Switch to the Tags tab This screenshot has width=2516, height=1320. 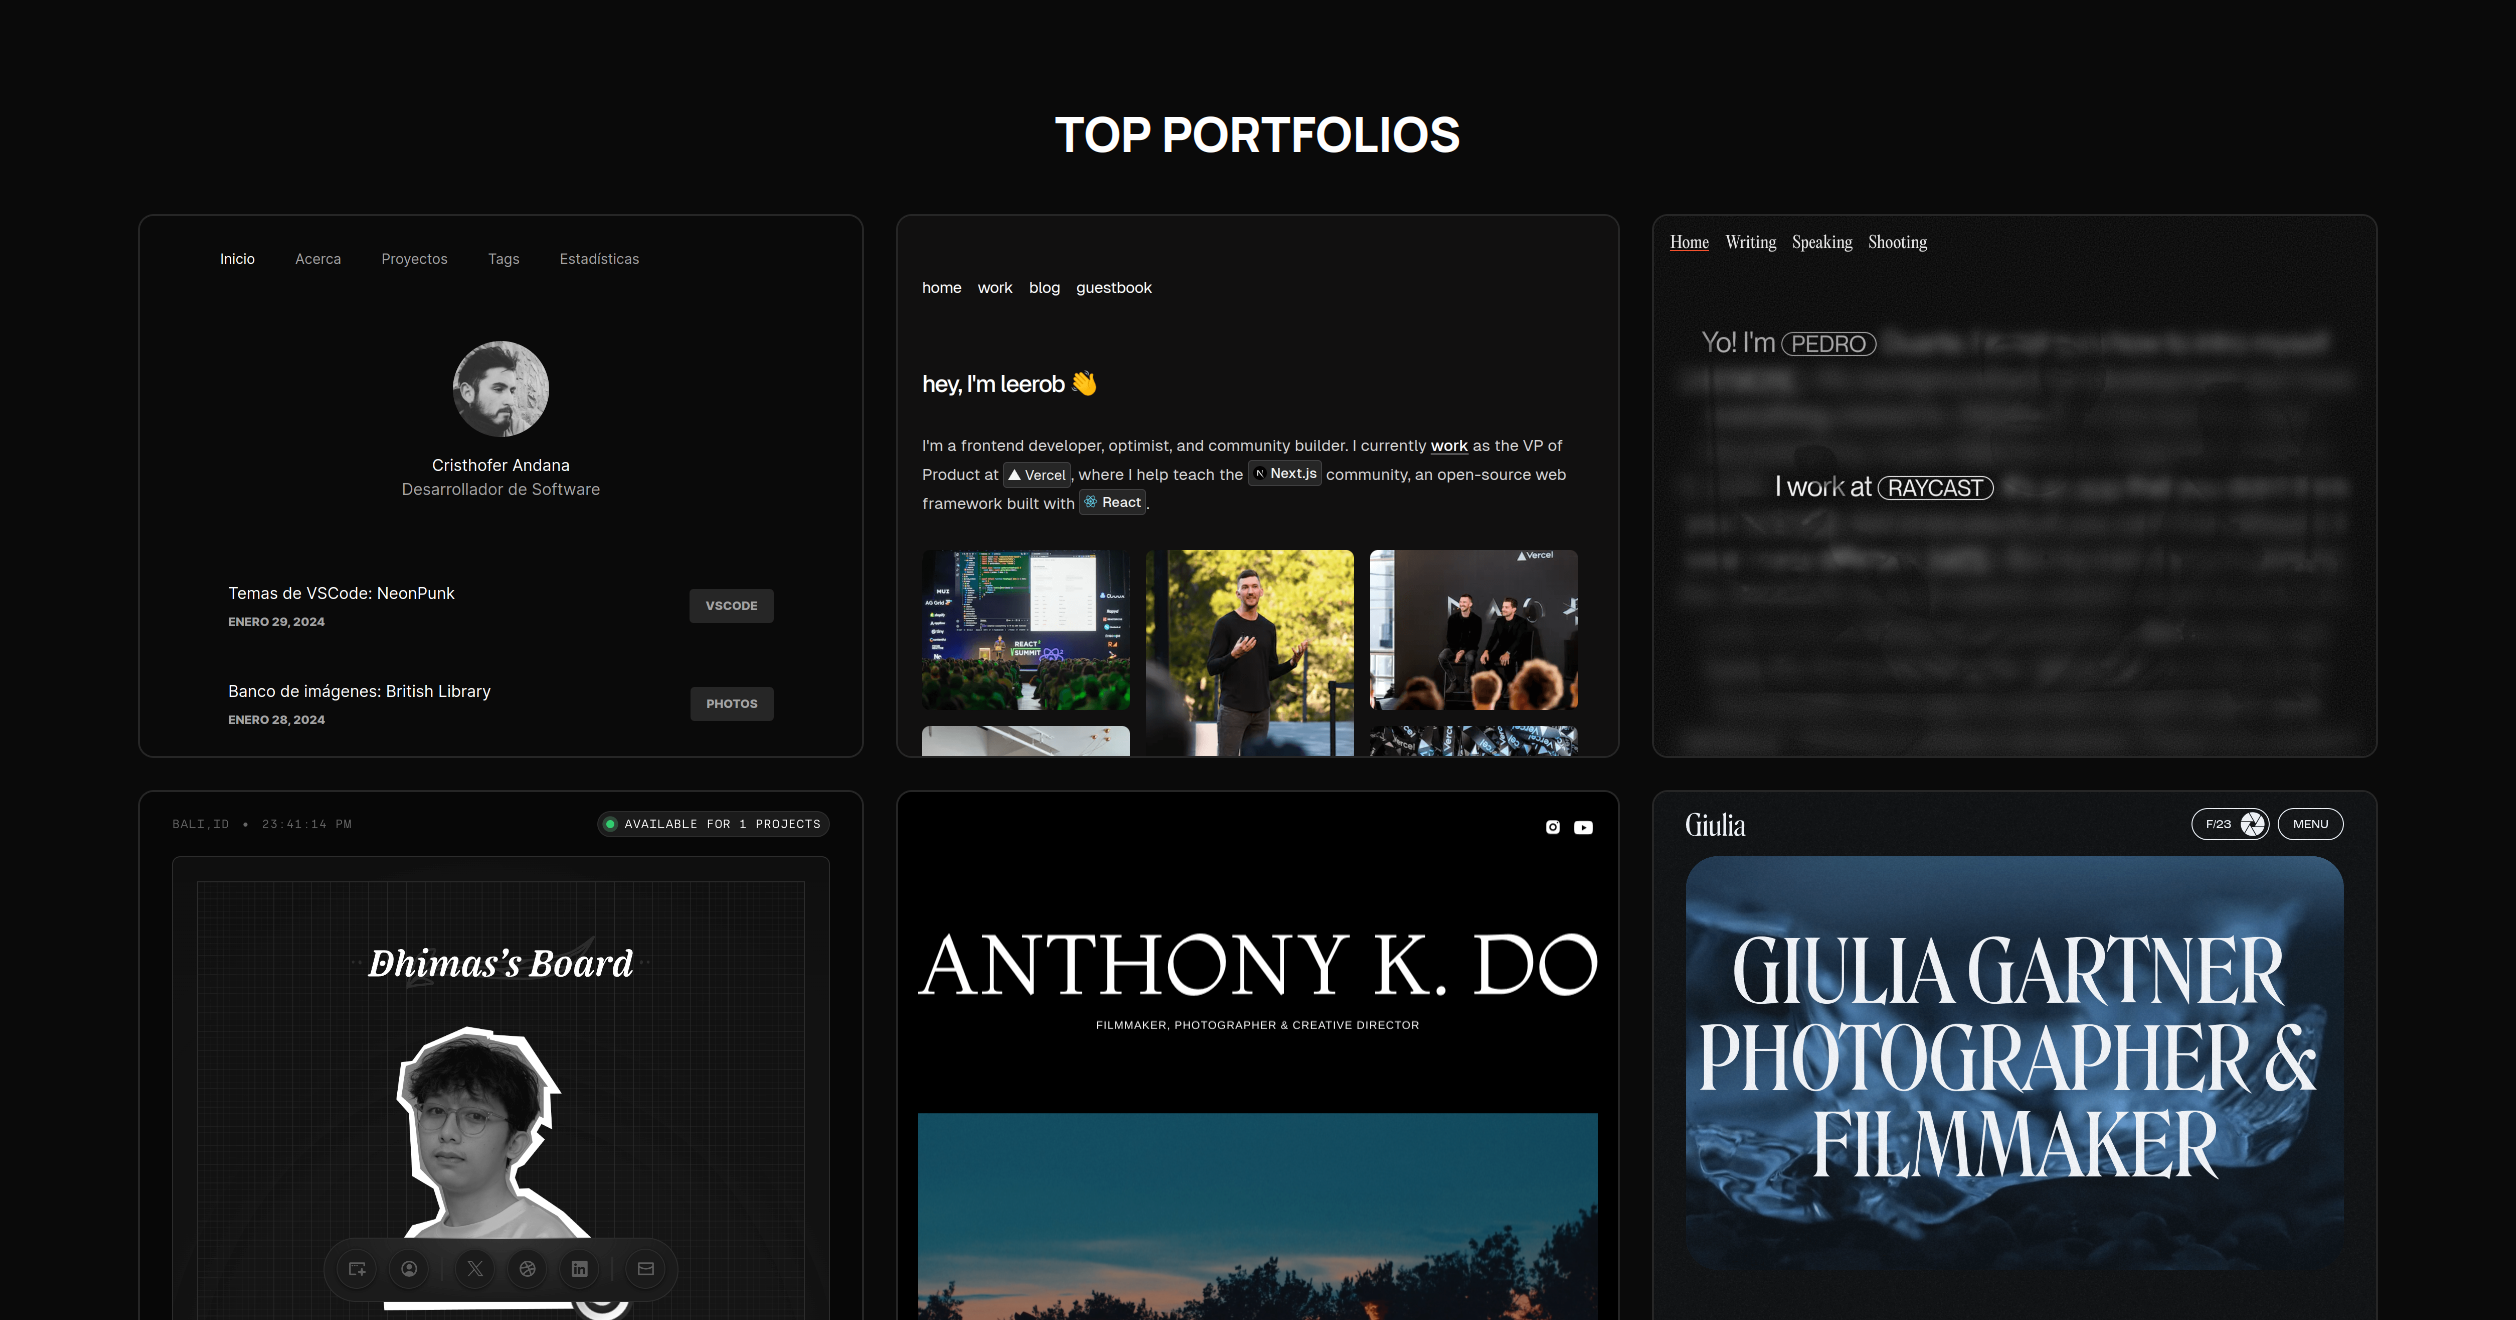[503, 259]
